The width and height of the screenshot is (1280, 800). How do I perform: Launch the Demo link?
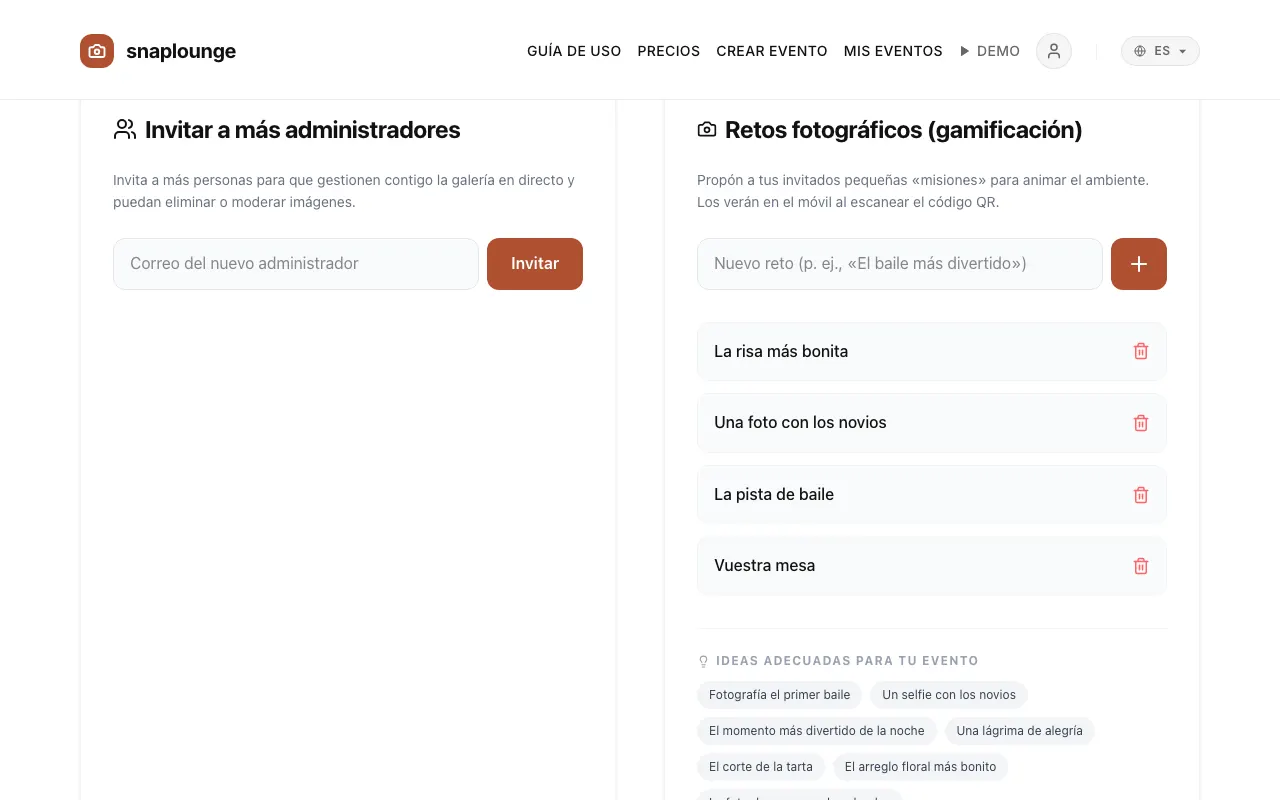(x=990, y=51)
